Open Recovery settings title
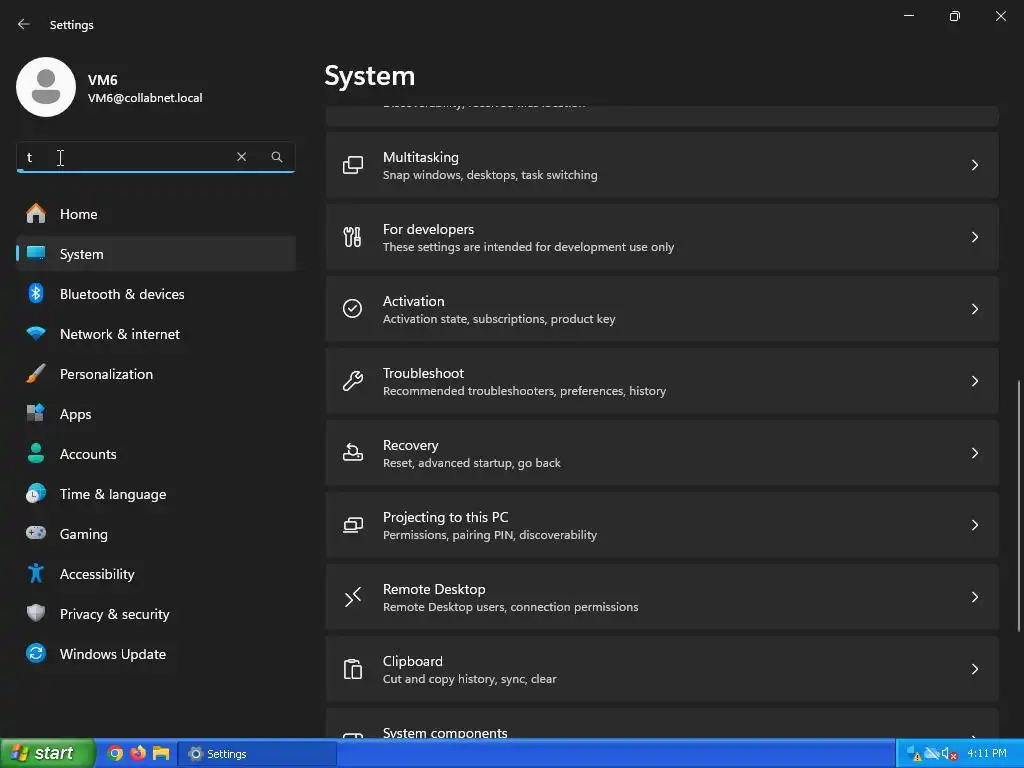Viewport: 1024px width, 768px height. tap(410, 445)
